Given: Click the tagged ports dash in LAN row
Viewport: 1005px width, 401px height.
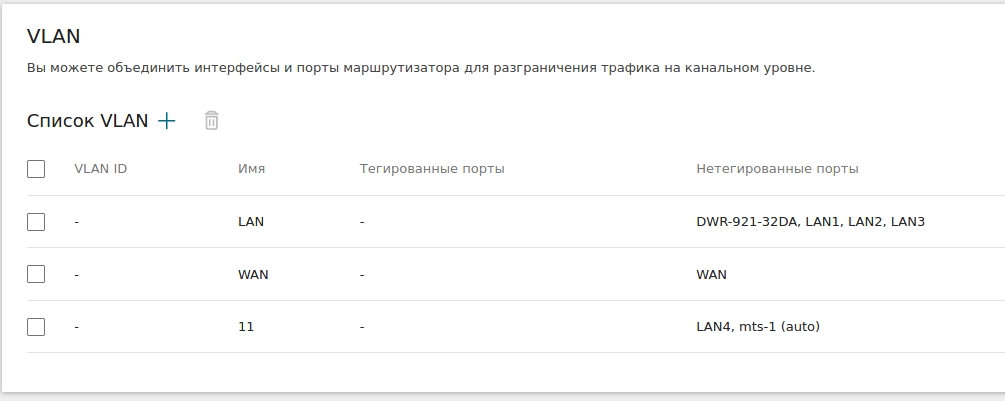Looking at the screenshot, I should tap(362, 222).
